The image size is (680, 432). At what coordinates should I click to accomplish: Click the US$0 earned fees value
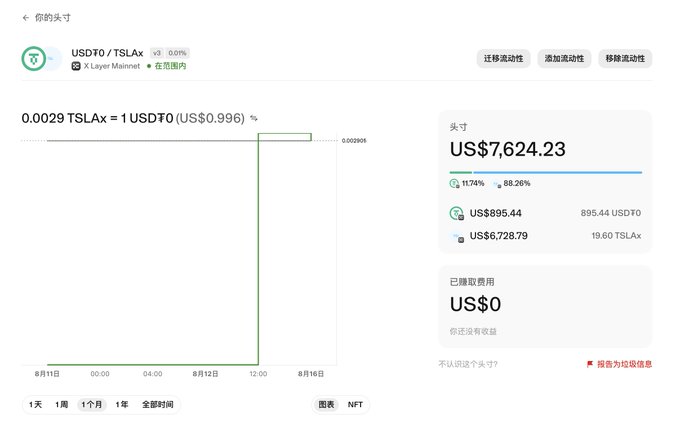pos(475,304)
